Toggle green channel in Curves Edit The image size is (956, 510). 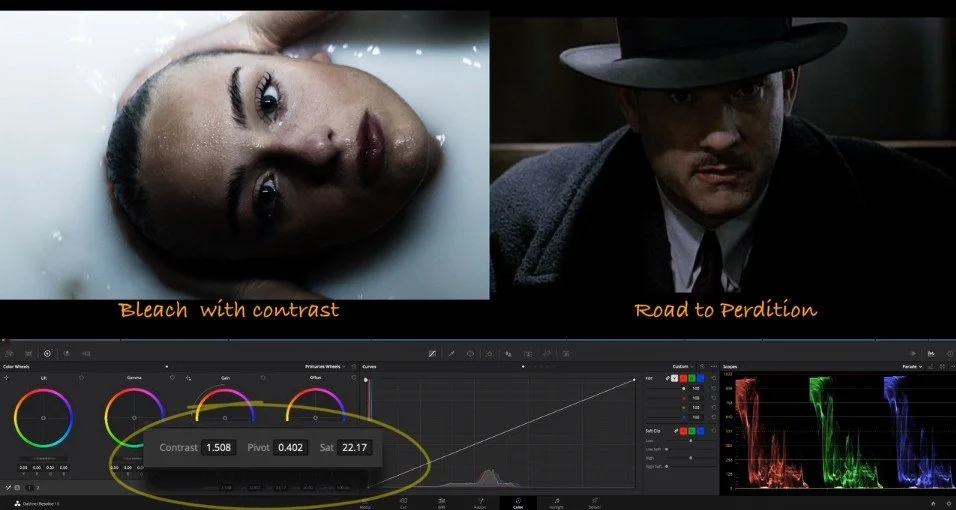pos(692,378)
